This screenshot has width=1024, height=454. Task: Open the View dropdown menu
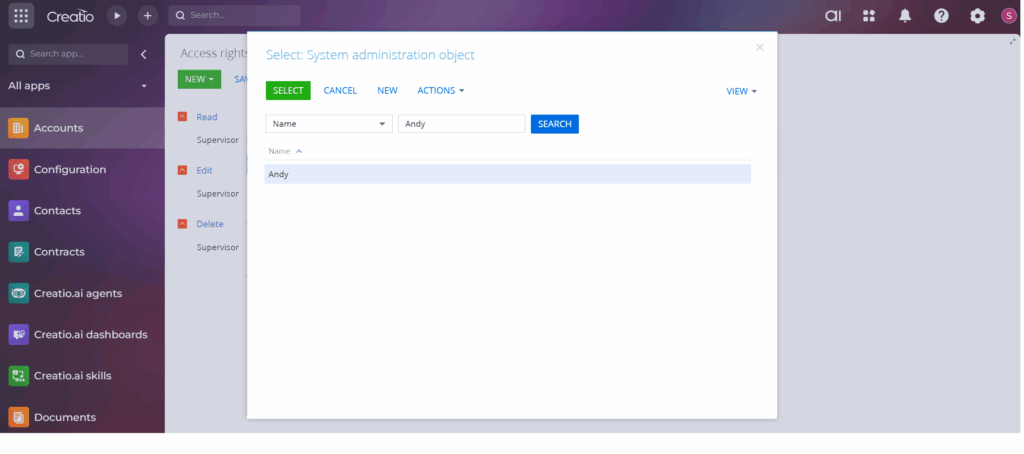pyautogui.click(x=741, y=91)
